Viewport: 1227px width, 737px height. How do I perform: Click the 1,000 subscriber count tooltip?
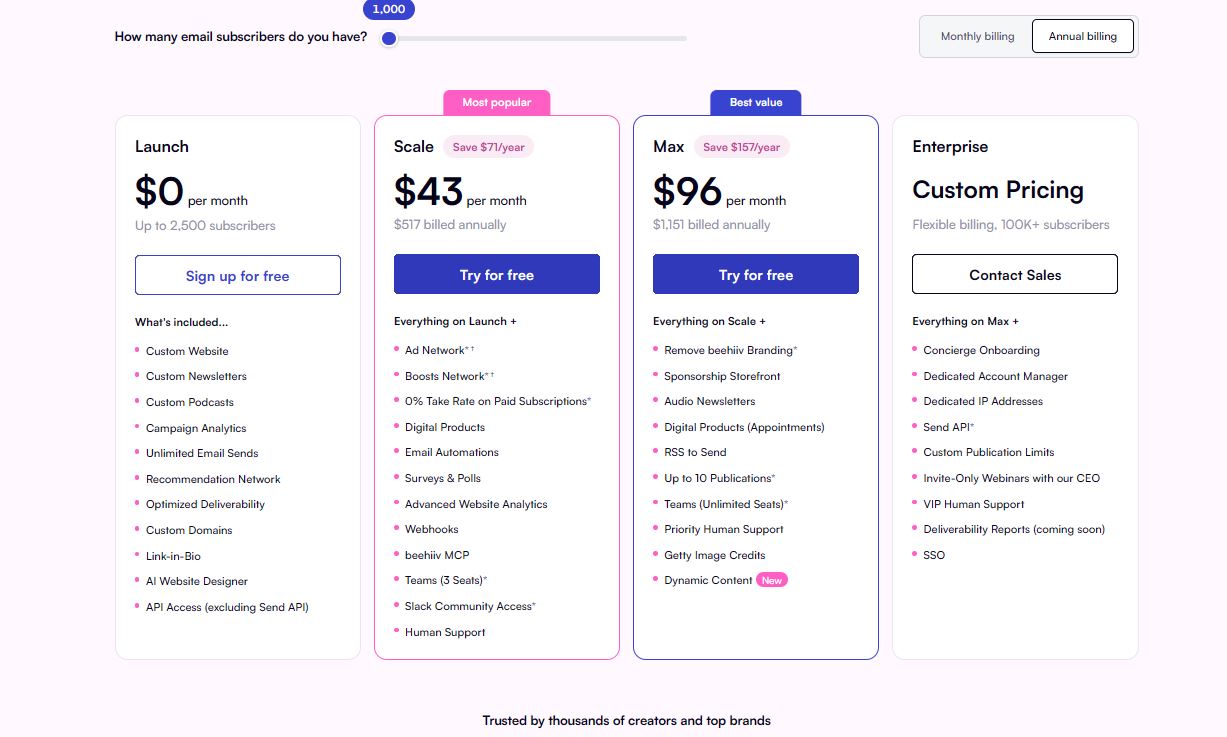(389, 9)
